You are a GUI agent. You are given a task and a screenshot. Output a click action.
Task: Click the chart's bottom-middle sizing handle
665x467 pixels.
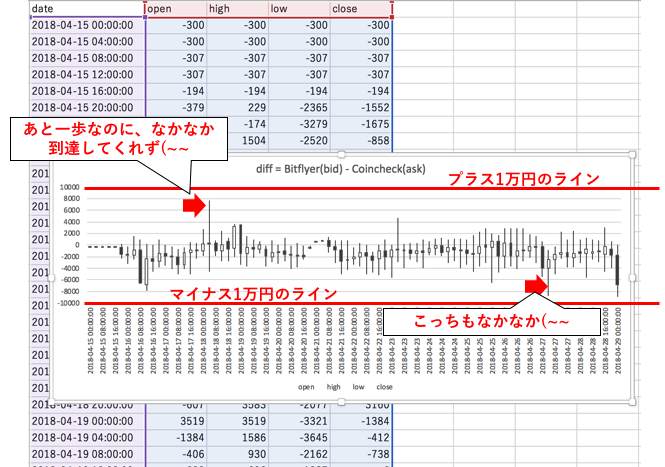point(341,401)
